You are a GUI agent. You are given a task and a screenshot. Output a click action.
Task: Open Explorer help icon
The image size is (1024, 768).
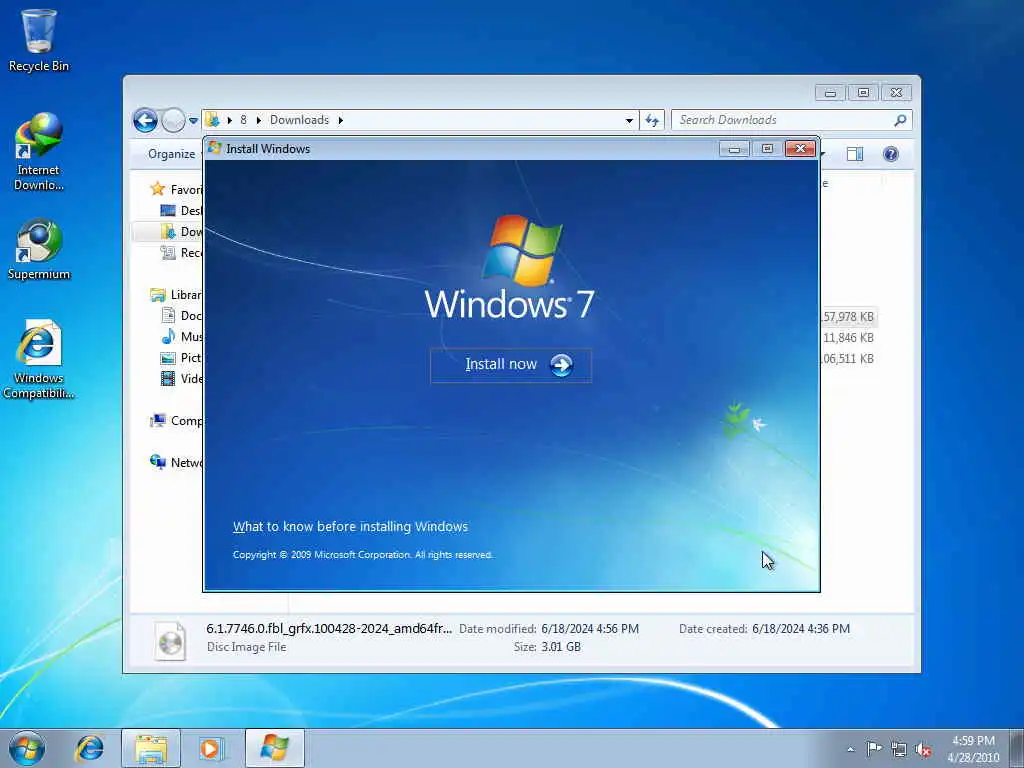tap(890, 154)
